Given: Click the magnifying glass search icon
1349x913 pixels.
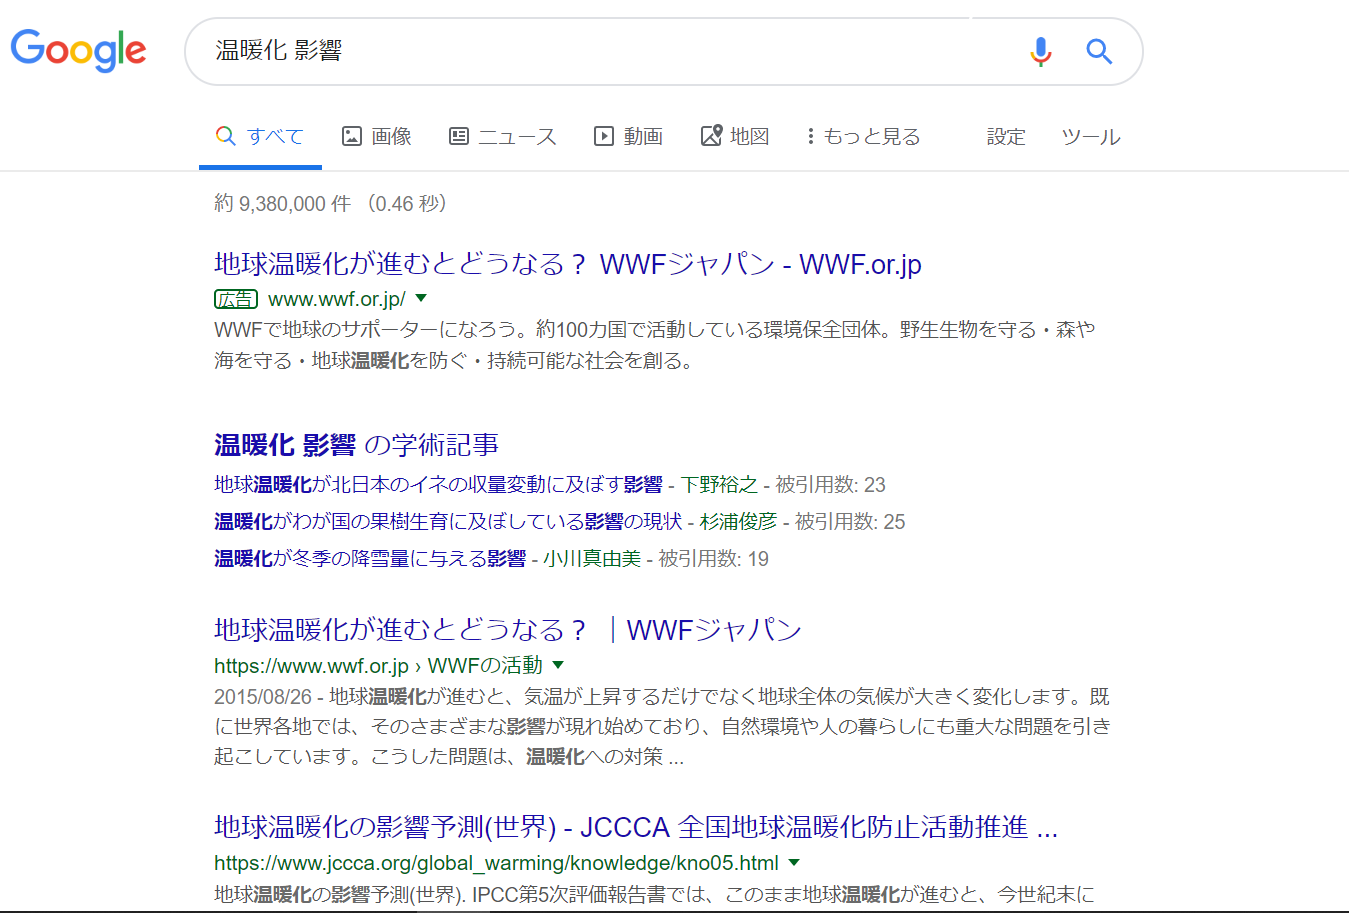Looking at the screenshot, I should 1098,51.
